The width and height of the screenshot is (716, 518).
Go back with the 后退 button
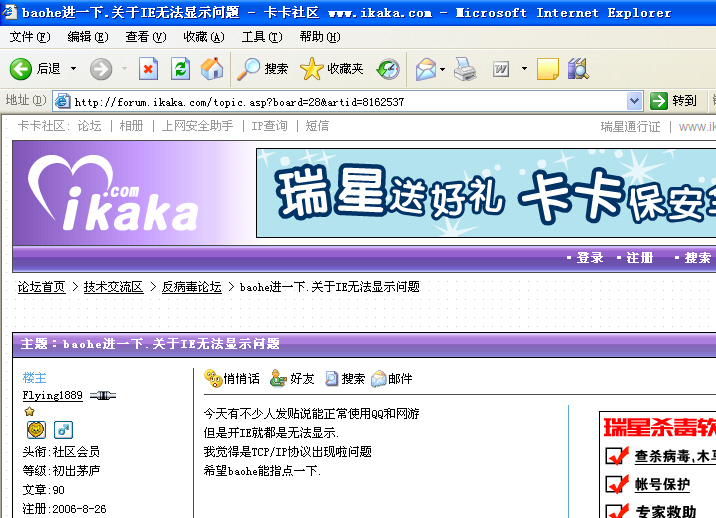coord(35,69)
